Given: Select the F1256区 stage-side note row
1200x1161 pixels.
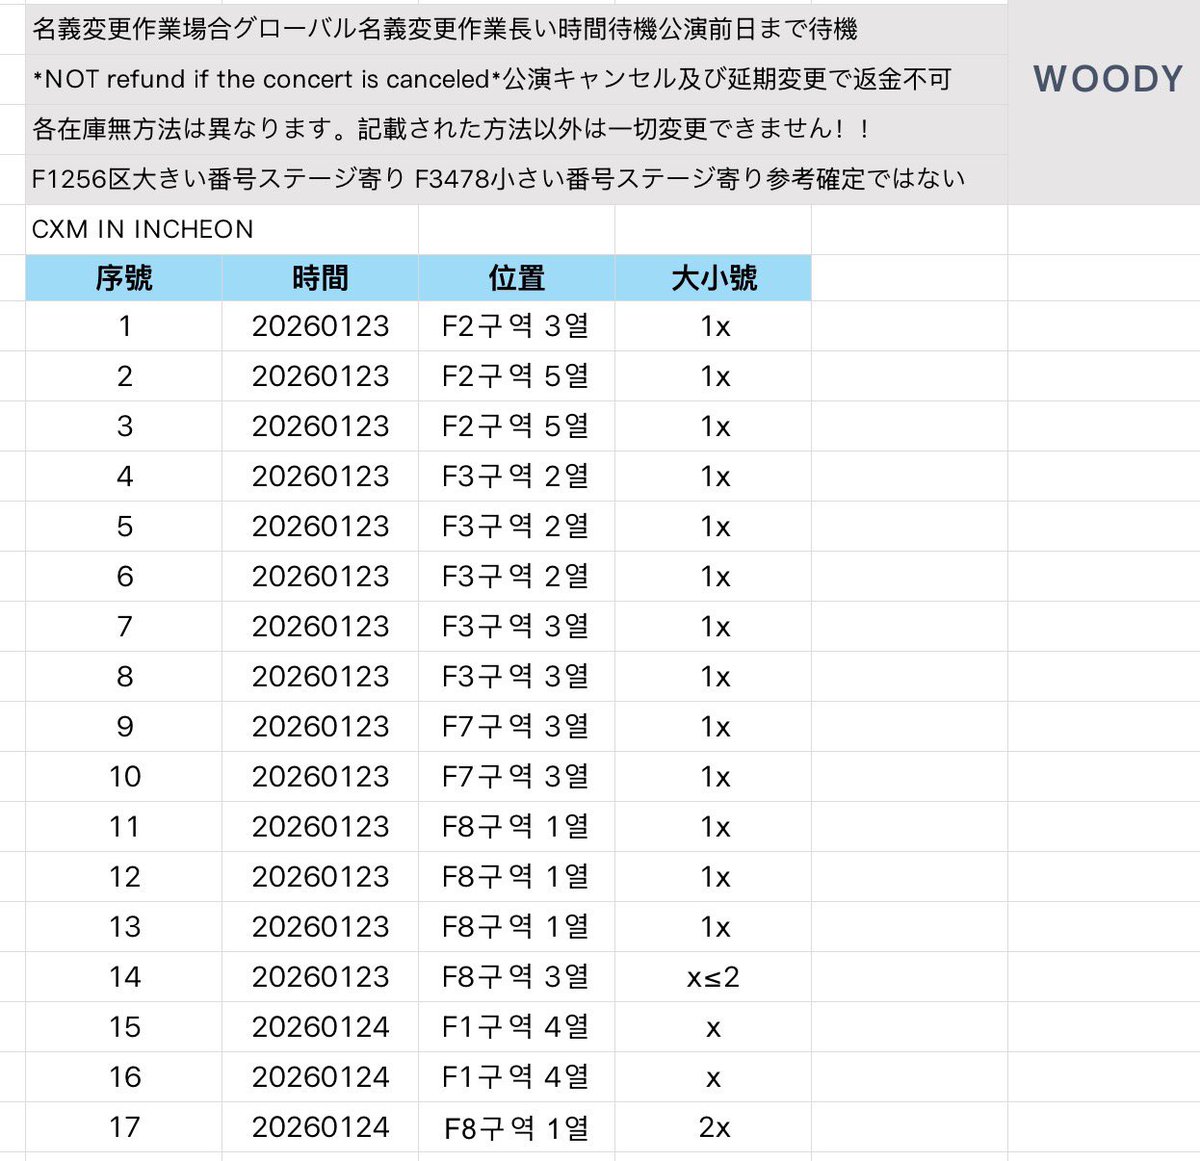Looking at the screenshot, I should [516, 179].
